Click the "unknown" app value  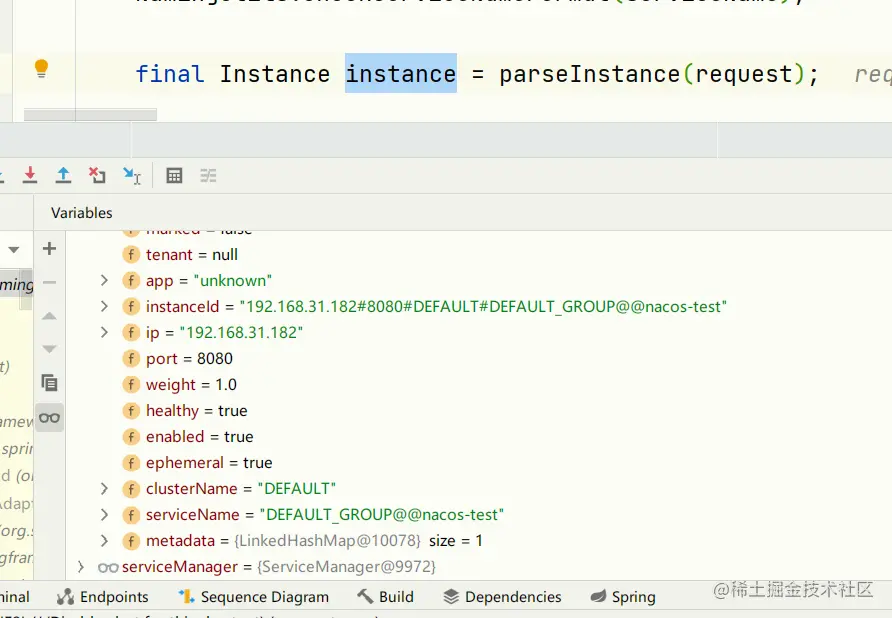pos(233,281)
